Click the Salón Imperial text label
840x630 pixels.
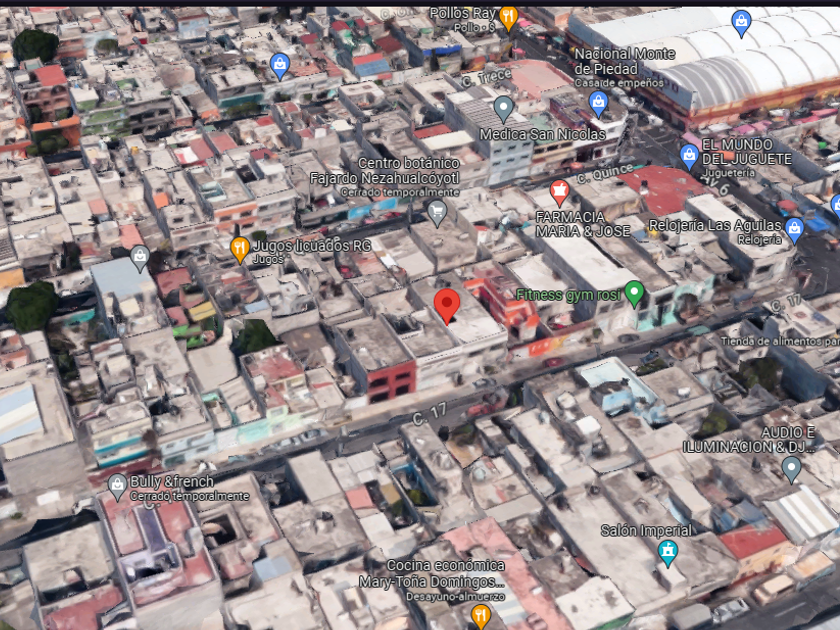pyautogui.click(x=646, y=530)
